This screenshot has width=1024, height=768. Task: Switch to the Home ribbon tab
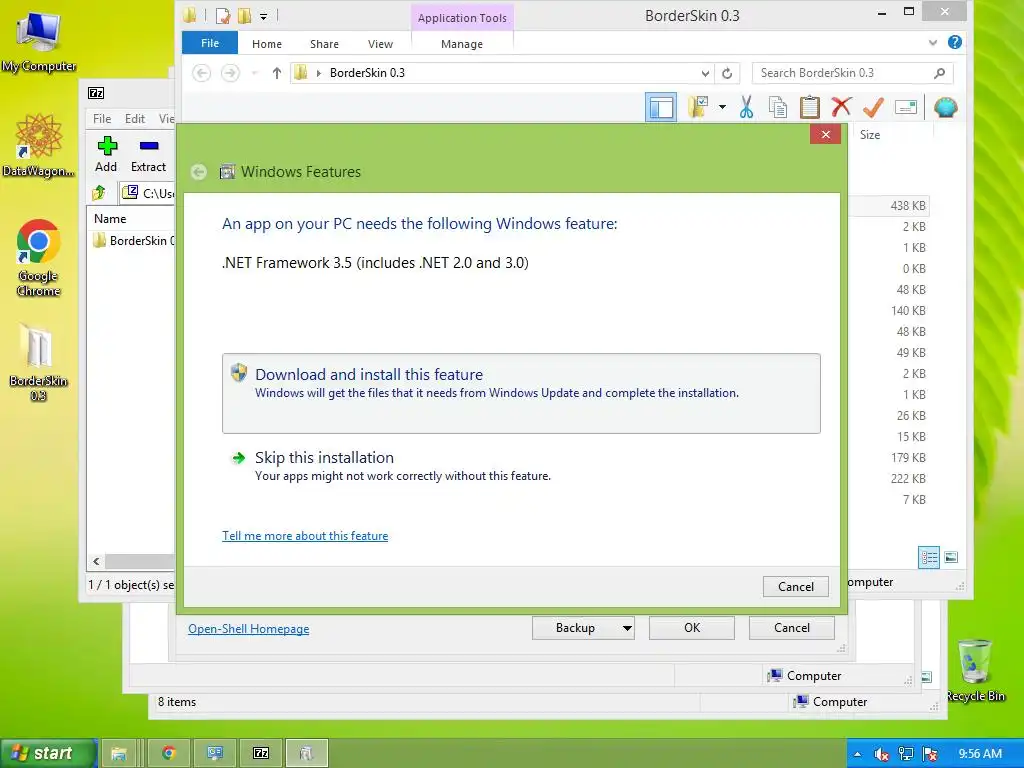266,44
